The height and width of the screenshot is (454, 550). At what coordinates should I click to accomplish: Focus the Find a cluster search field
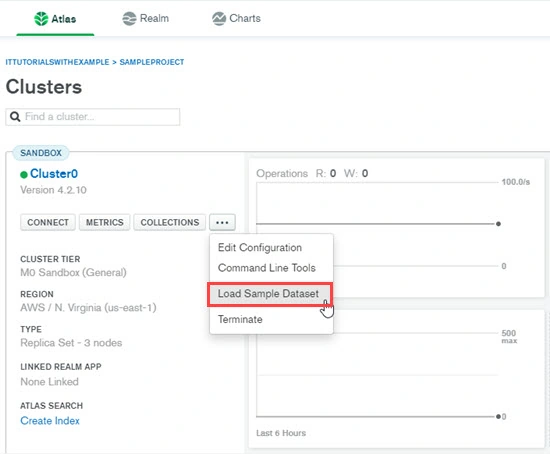pos(93,116)
